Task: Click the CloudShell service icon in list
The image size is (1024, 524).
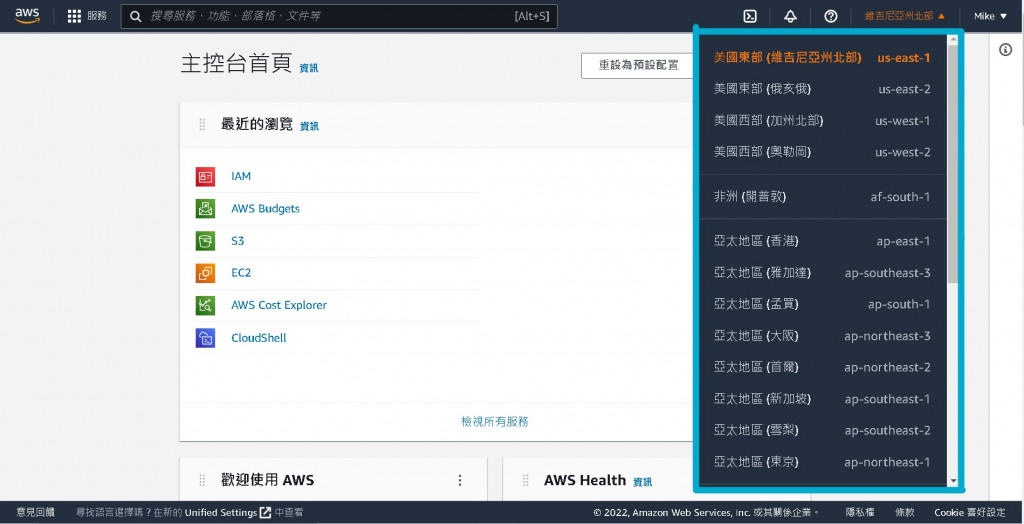Action: click(x=205, y=338)
